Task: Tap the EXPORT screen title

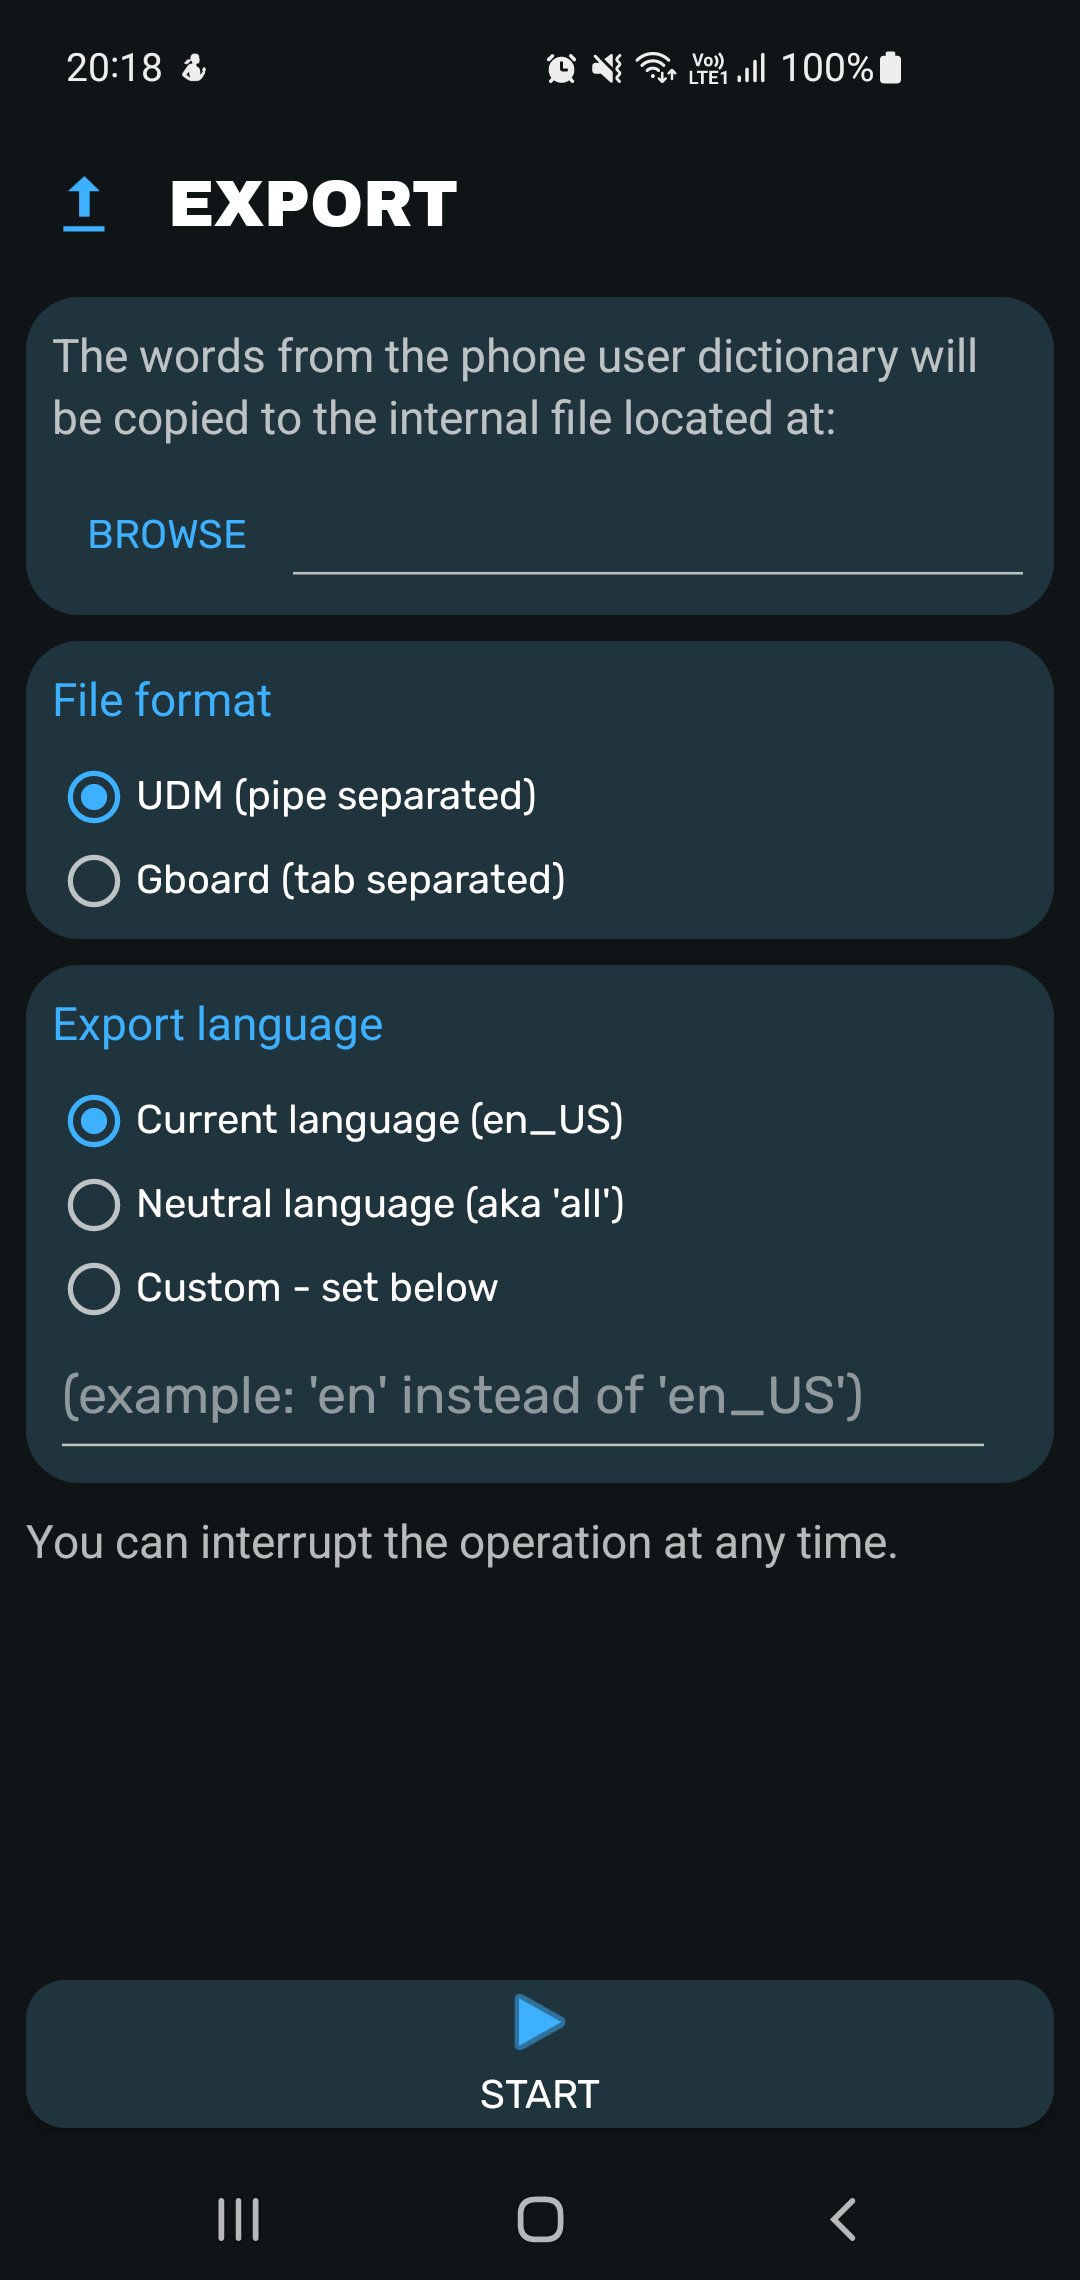Action: tap(313, 204)
